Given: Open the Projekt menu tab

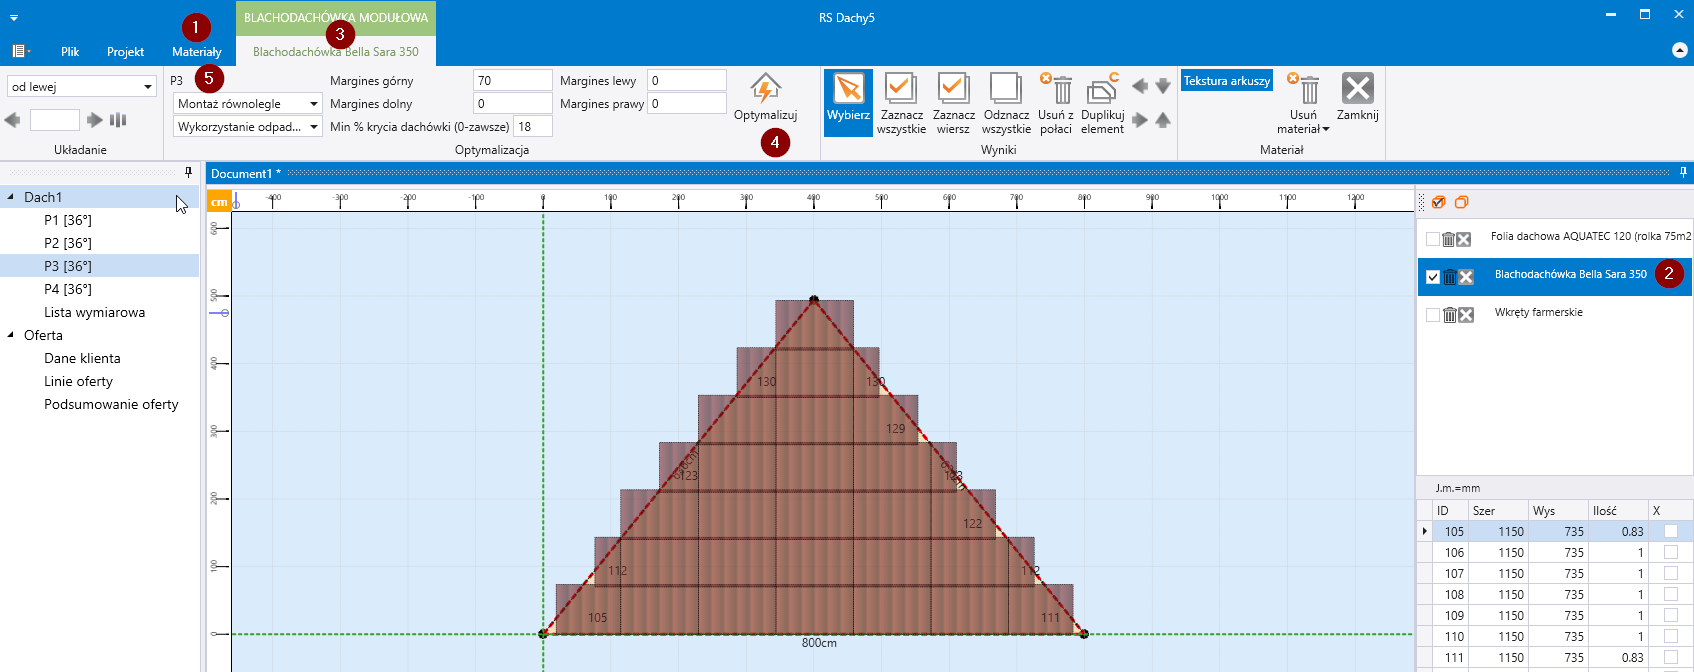Looking at the screenshot, I should click(x=125, y=52).
